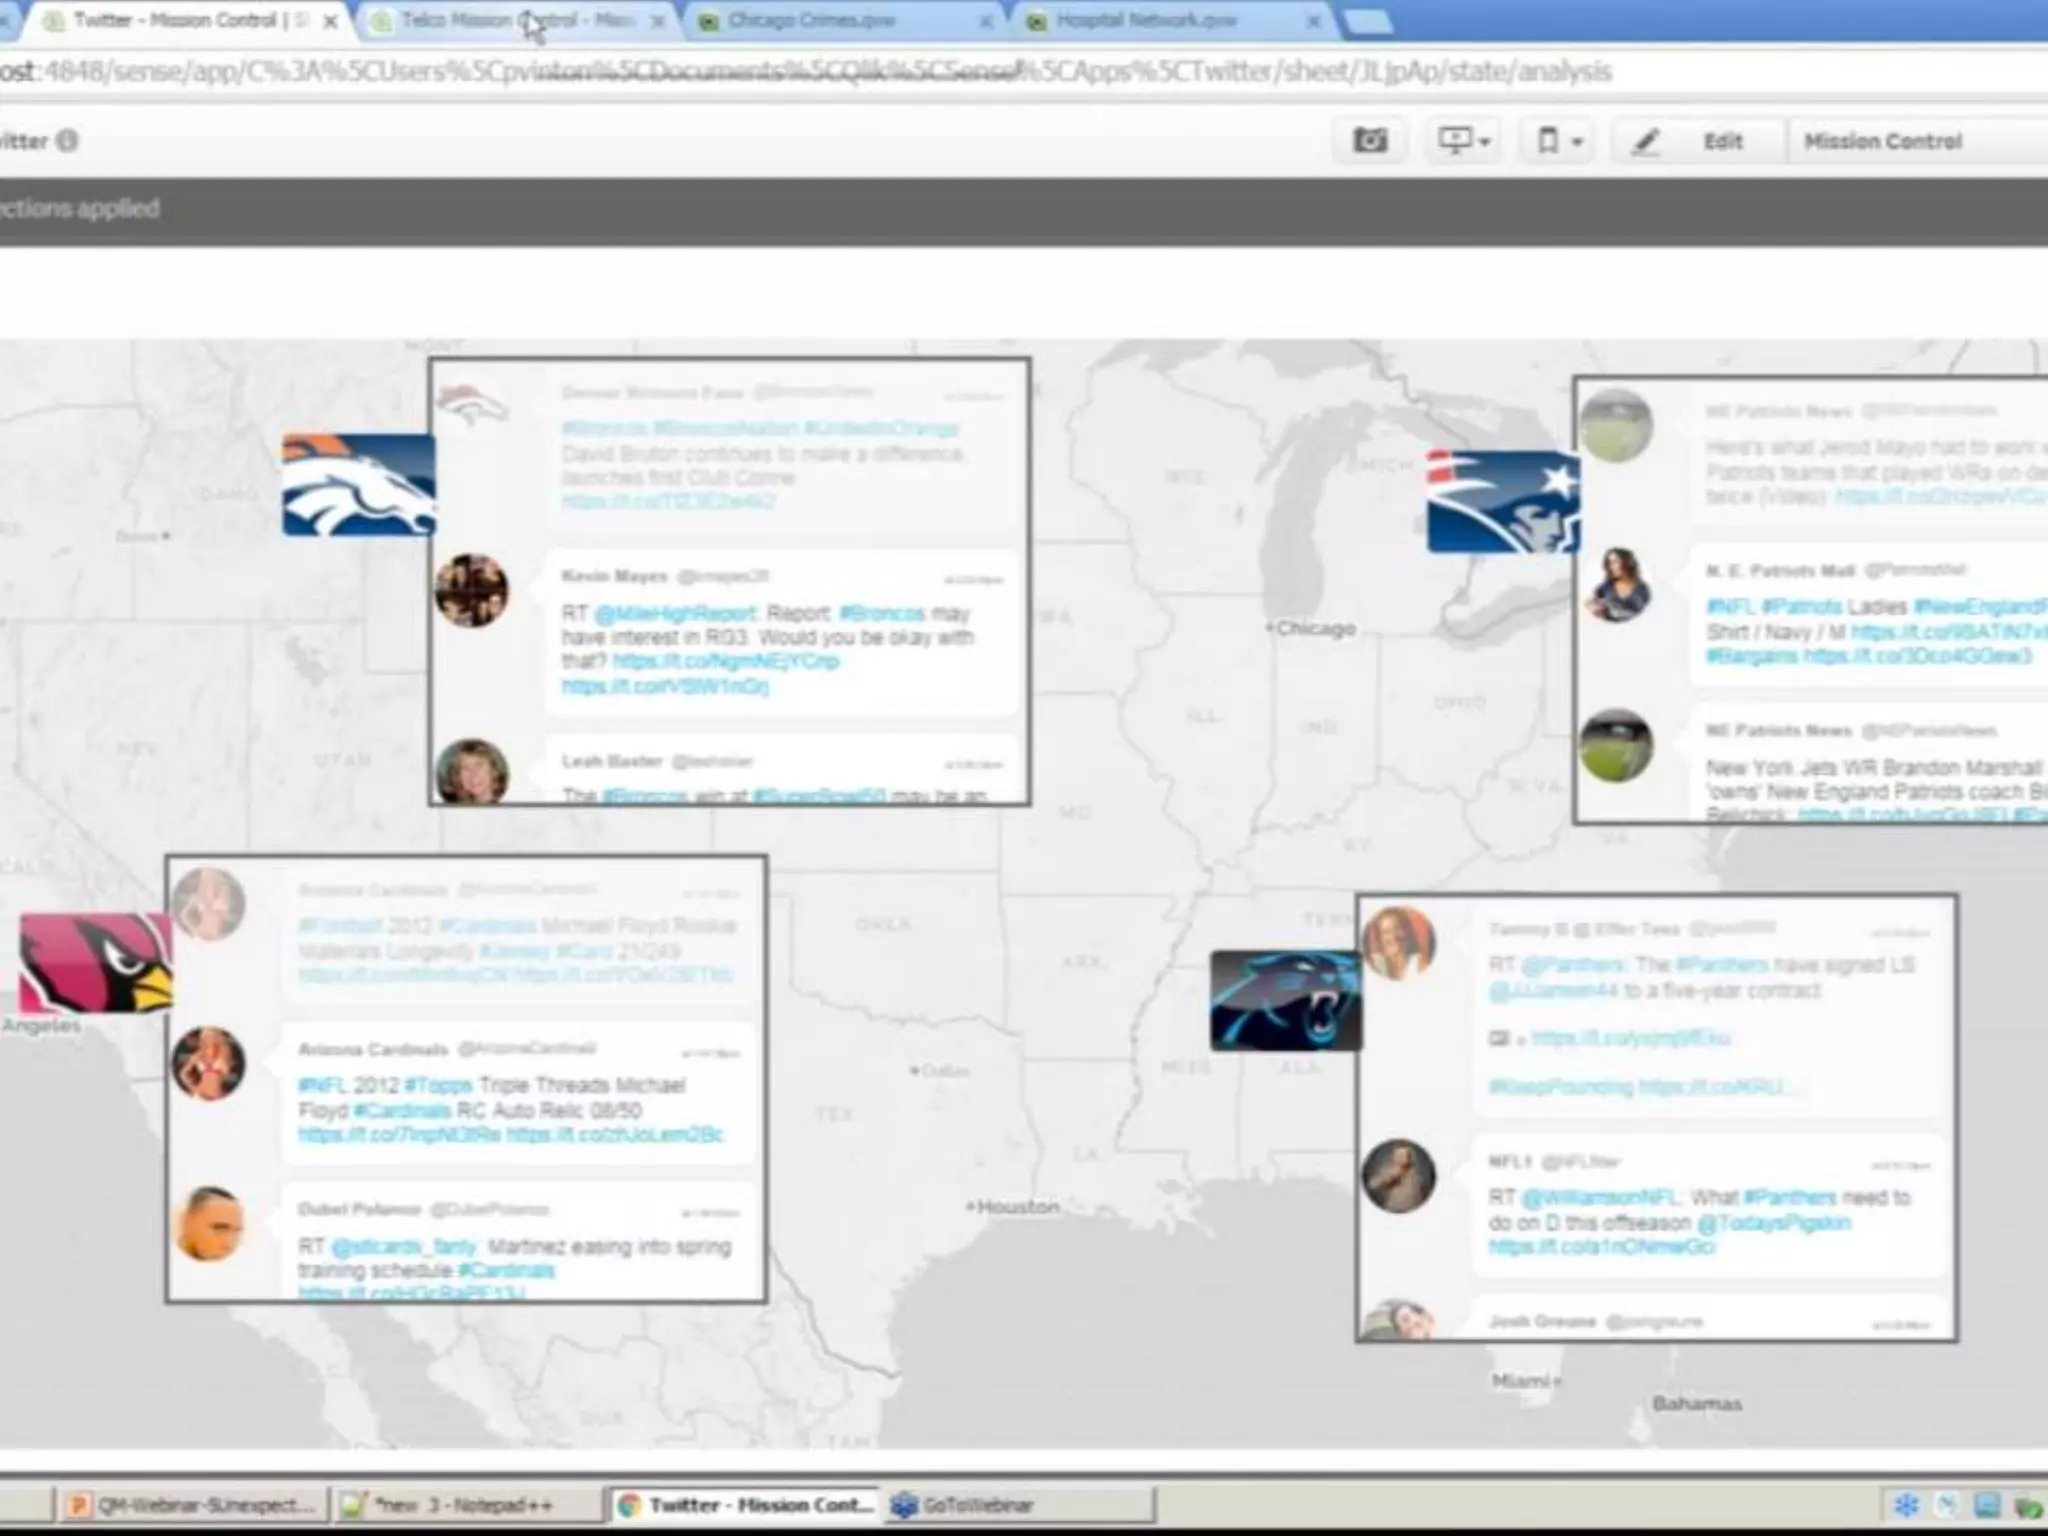Close the Twitter - Mission Control tab
Screen dimensions: 2048x1536
330,21
